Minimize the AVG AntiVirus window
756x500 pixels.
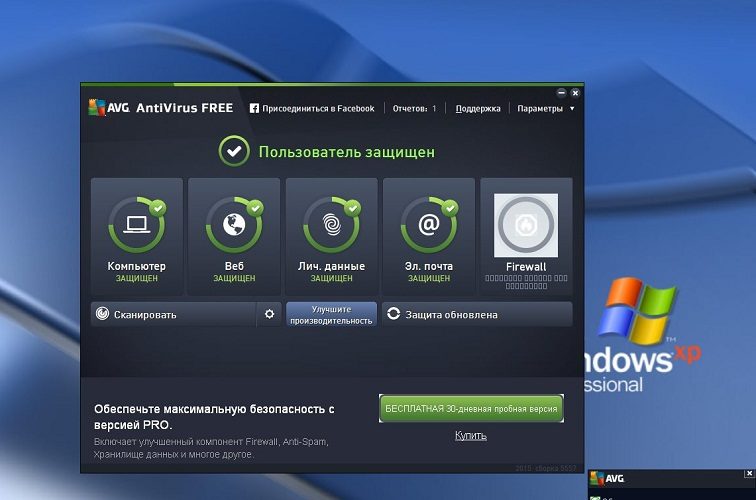click(561, 93)
